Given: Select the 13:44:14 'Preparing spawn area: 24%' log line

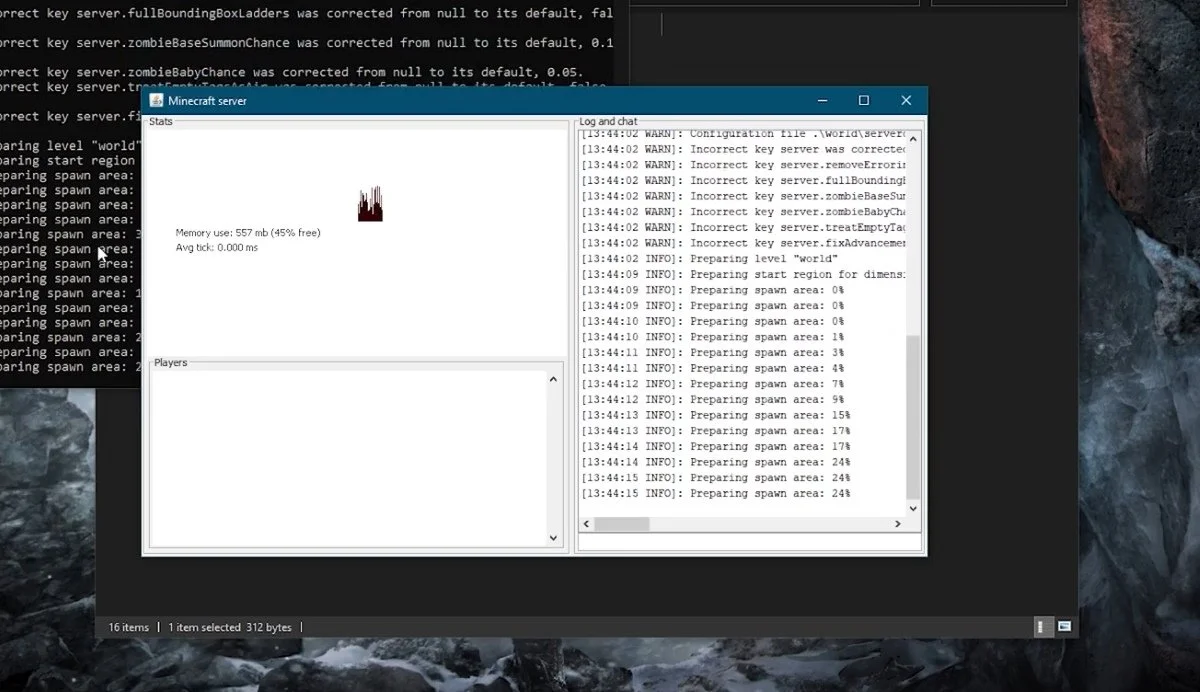Looking at the screenshot, I should [x=716, y=462].
